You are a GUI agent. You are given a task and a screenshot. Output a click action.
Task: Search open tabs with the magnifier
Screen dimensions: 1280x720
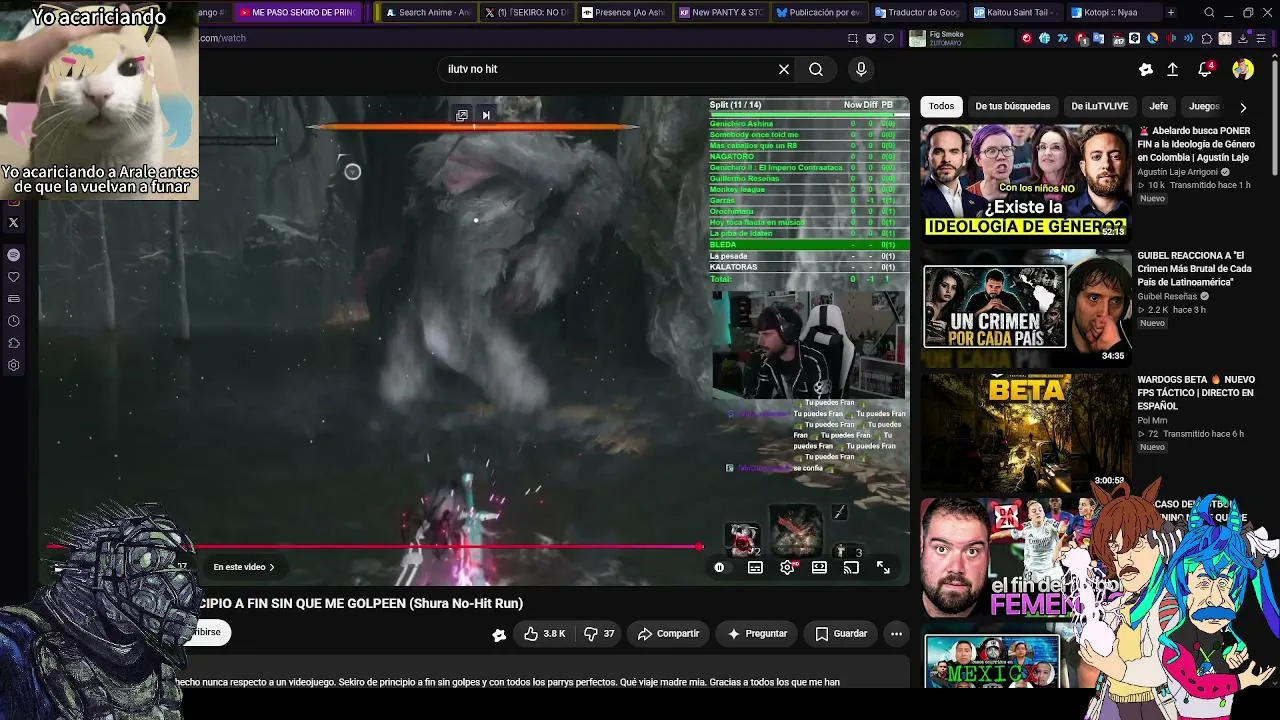(x=1209, y=13)
